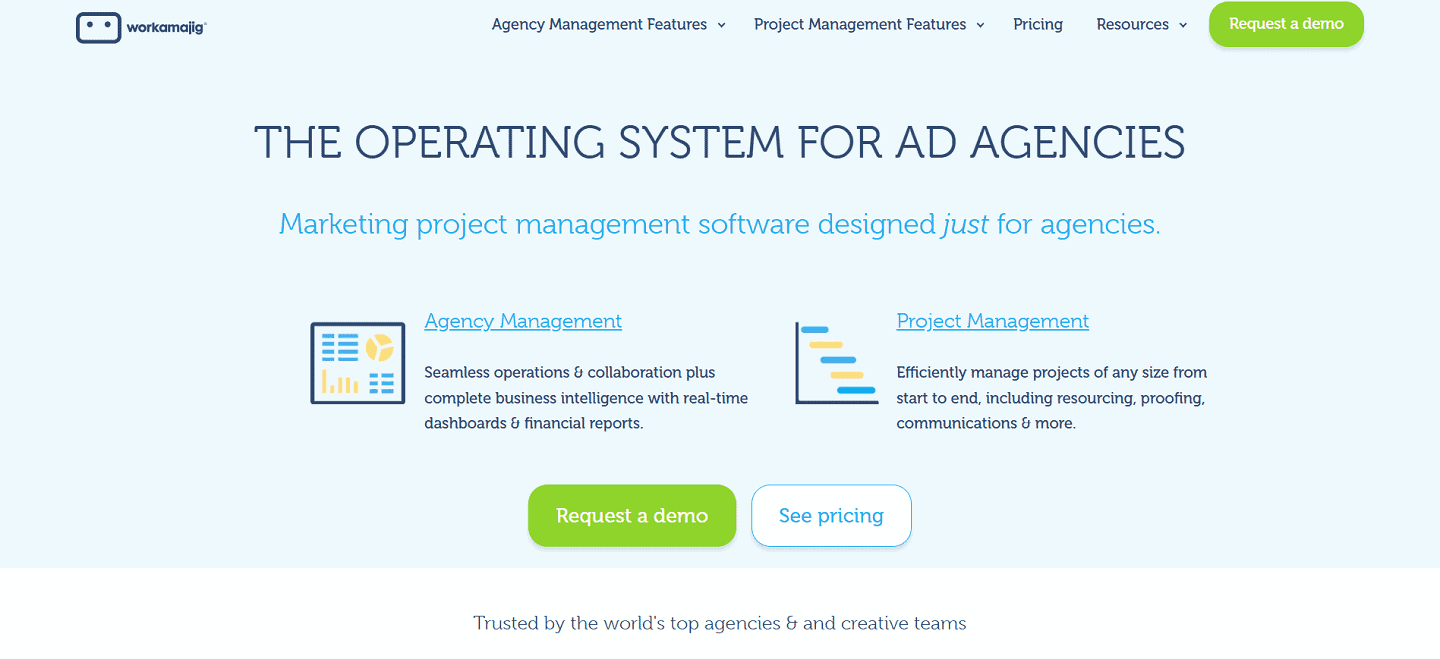Open Agency Management Features in the navigation
Image resolution: width=1440 pixels, height=659 pixels.
click(598, 24)
